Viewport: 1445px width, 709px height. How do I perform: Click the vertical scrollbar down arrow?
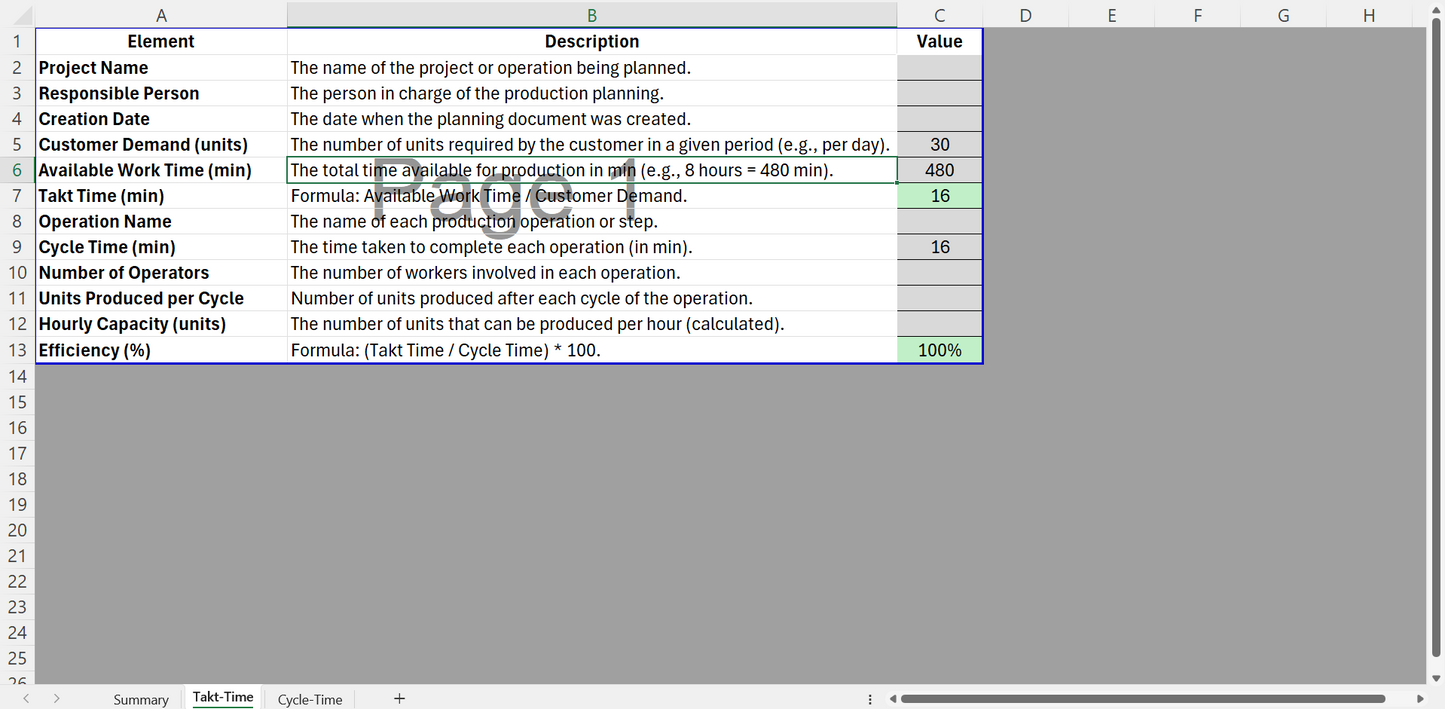click(x=1436, y=677)
